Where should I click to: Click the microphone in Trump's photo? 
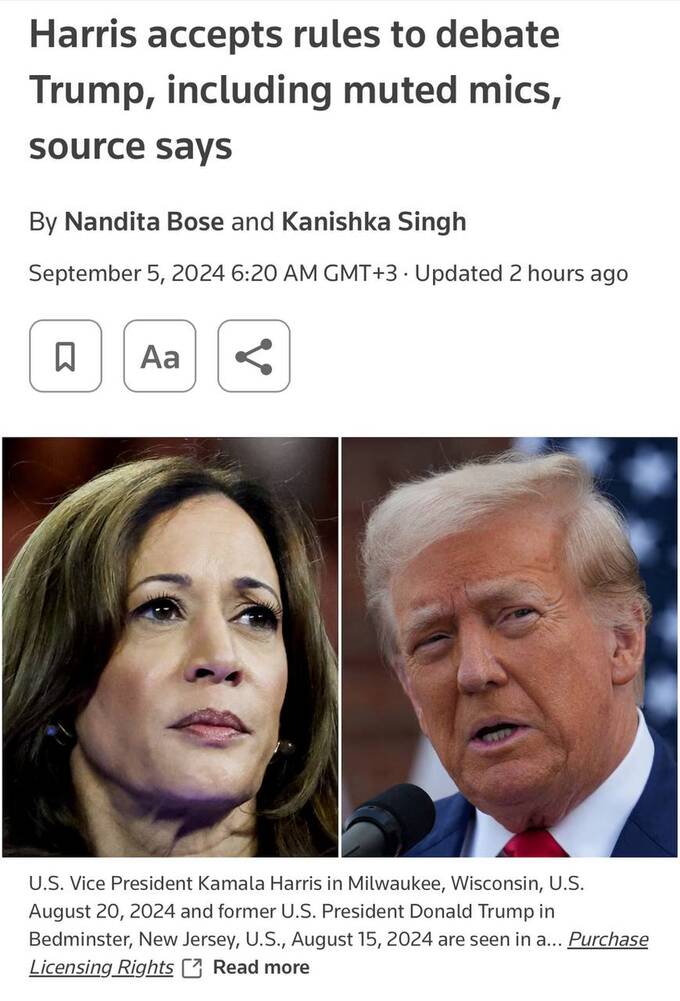click(390, 819)
